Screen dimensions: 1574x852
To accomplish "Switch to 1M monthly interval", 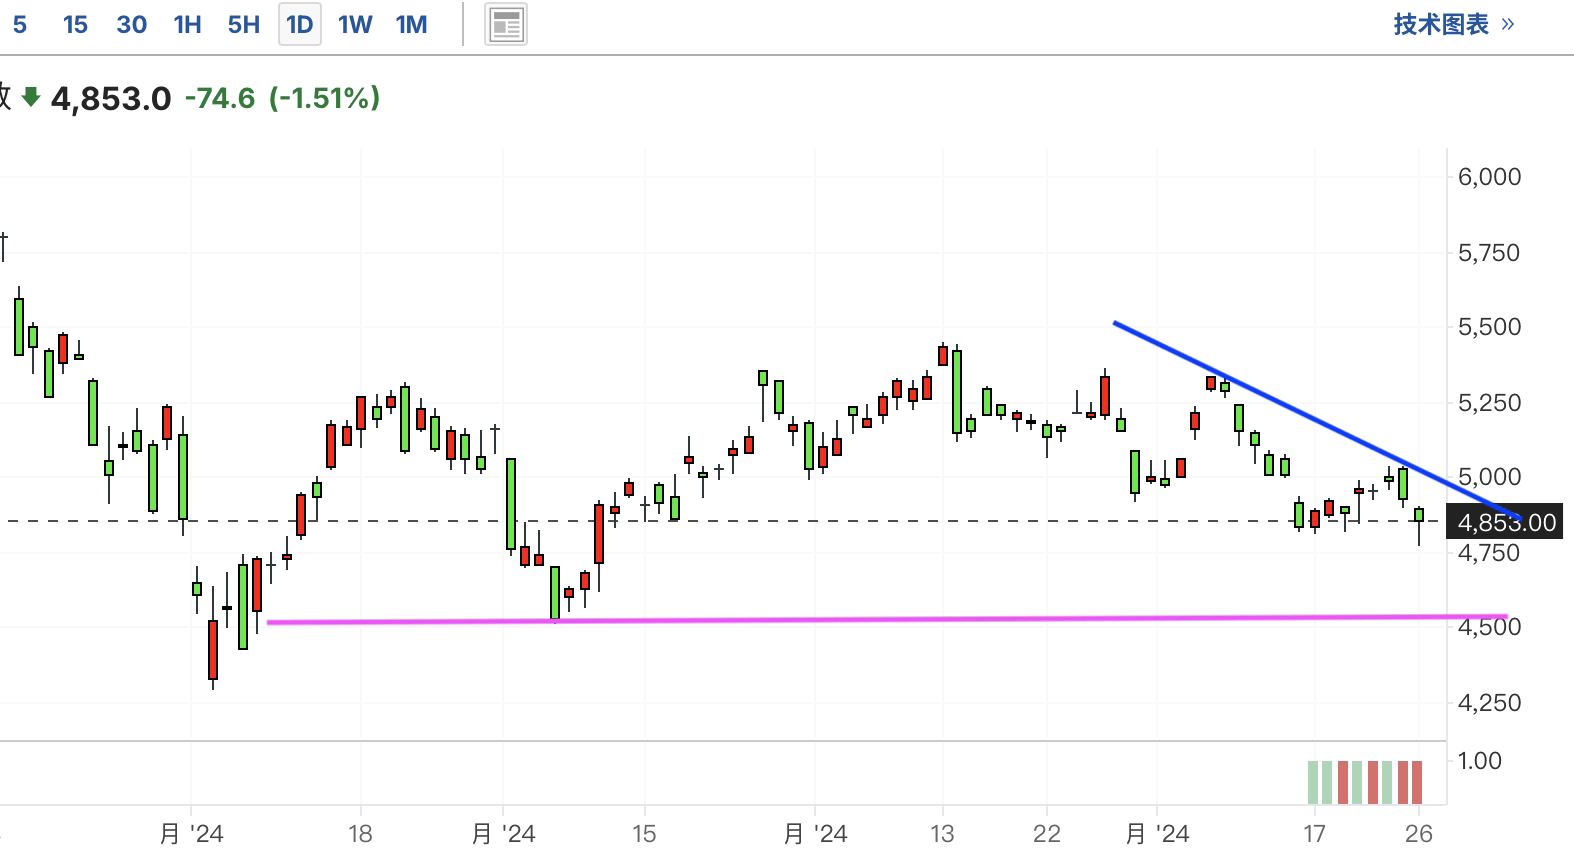I will pos(411,25).
